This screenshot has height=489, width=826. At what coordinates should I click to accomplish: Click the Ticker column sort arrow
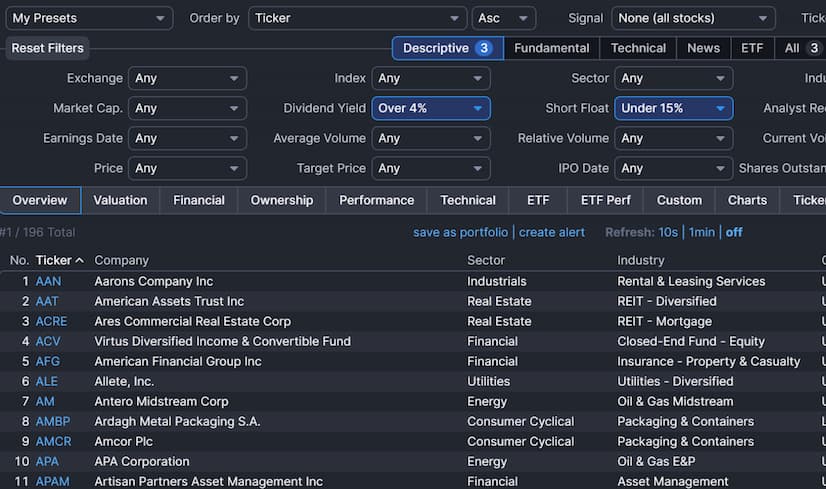[80, 261]
